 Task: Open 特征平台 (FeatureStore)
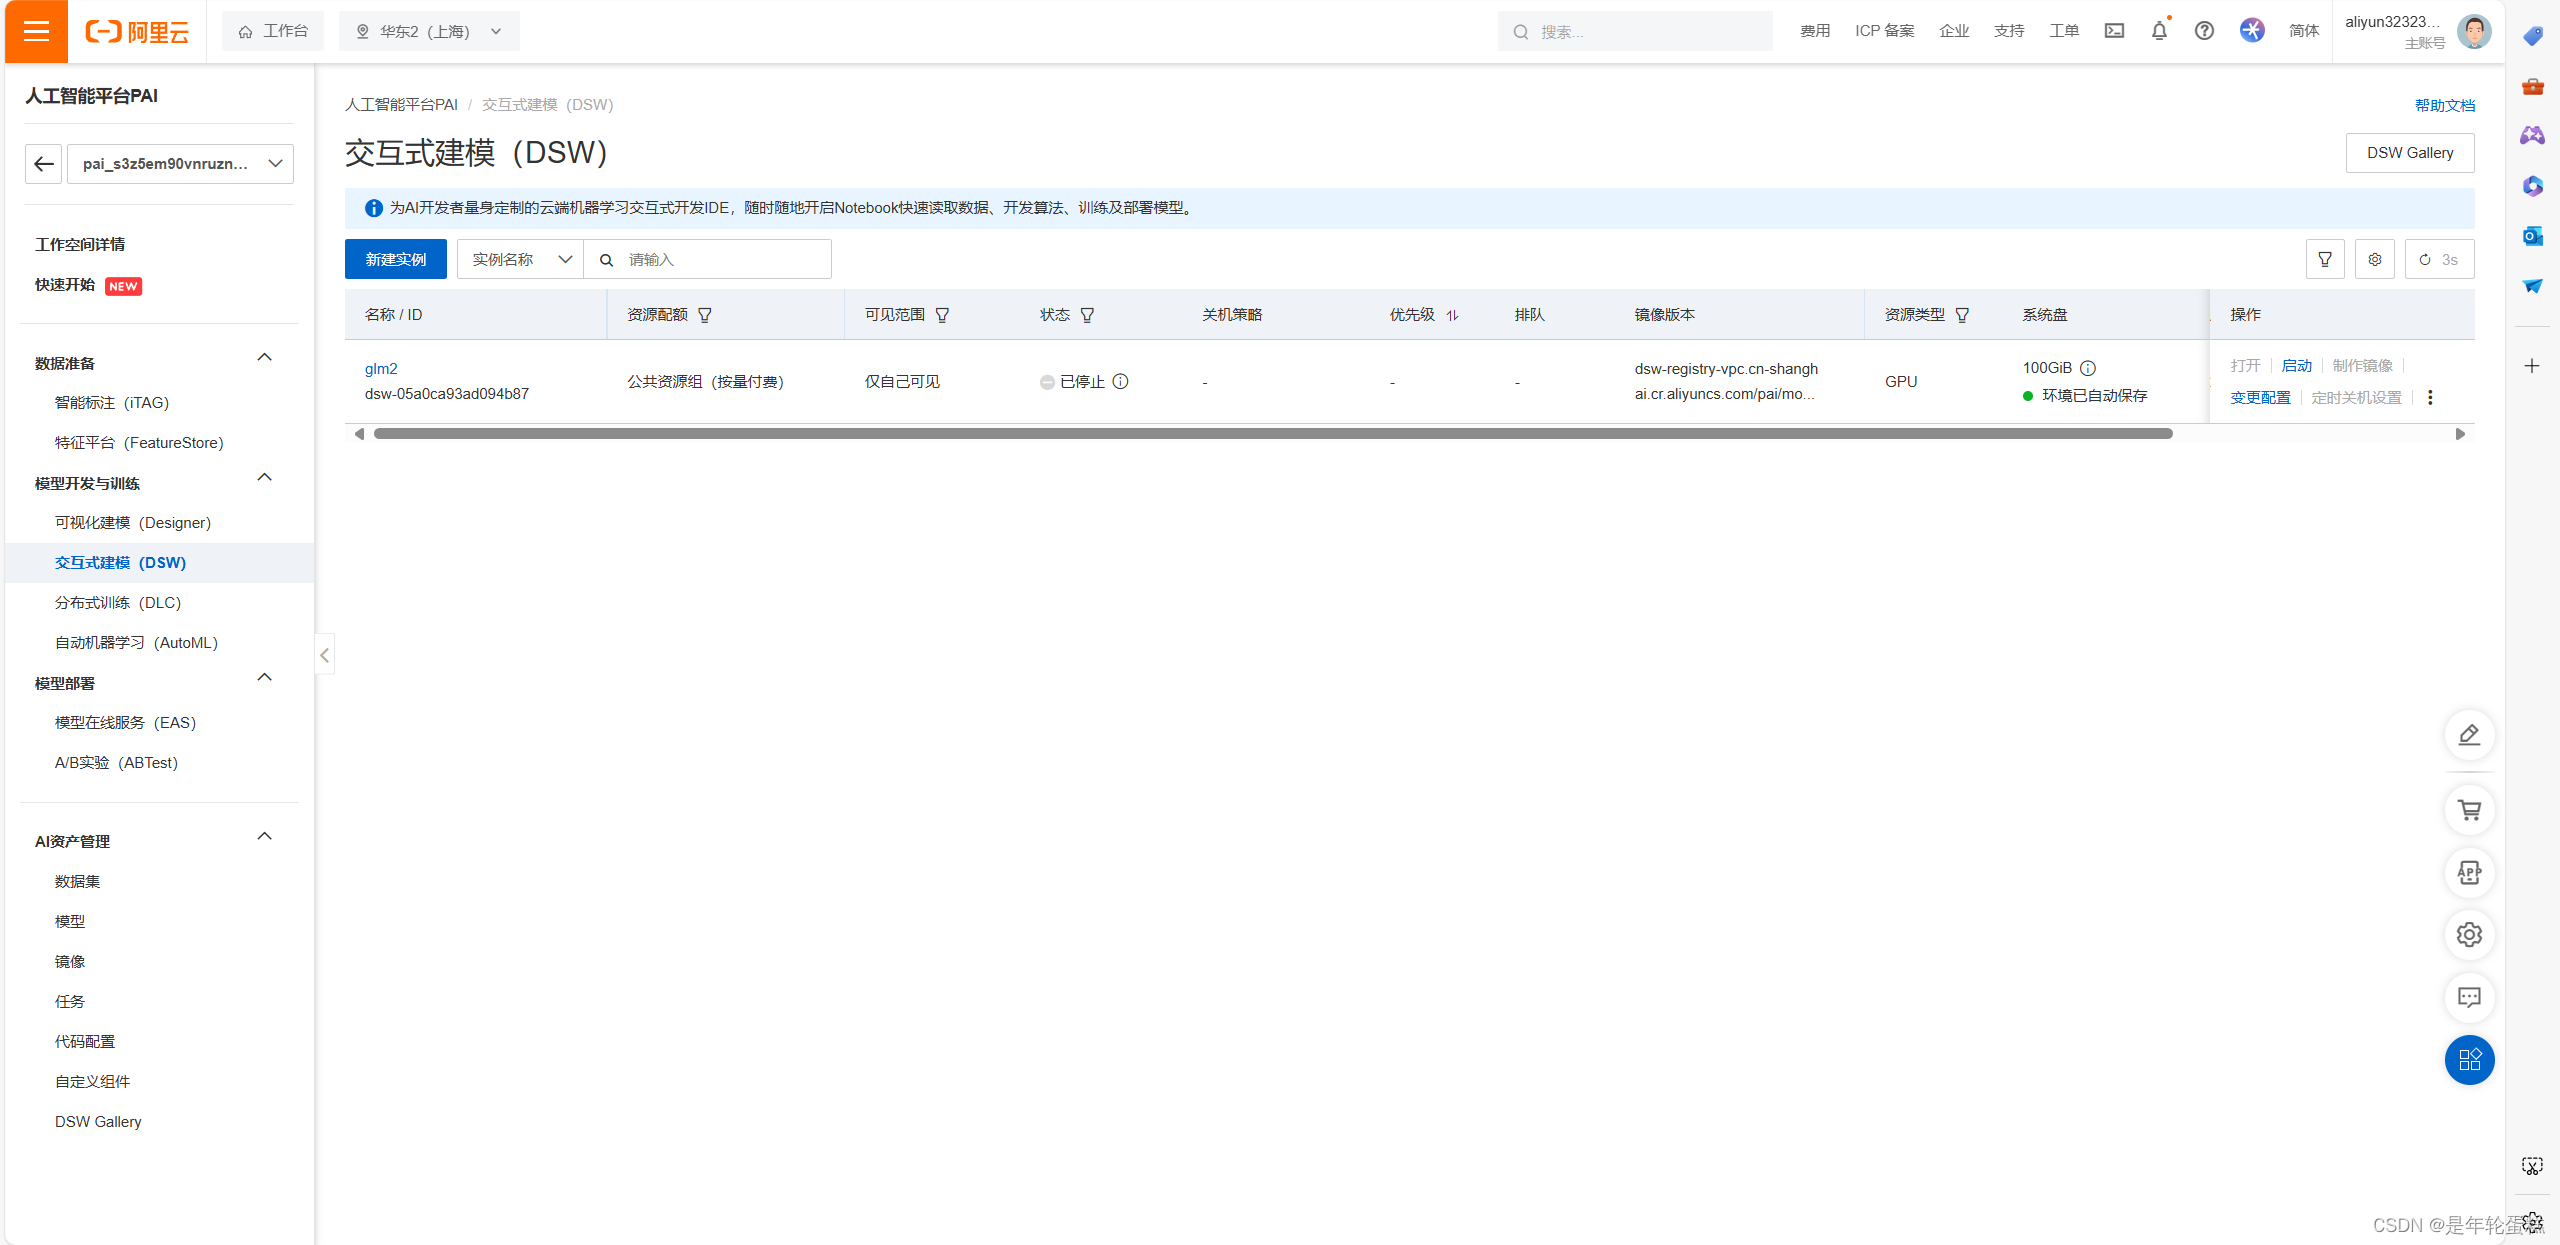139,442
